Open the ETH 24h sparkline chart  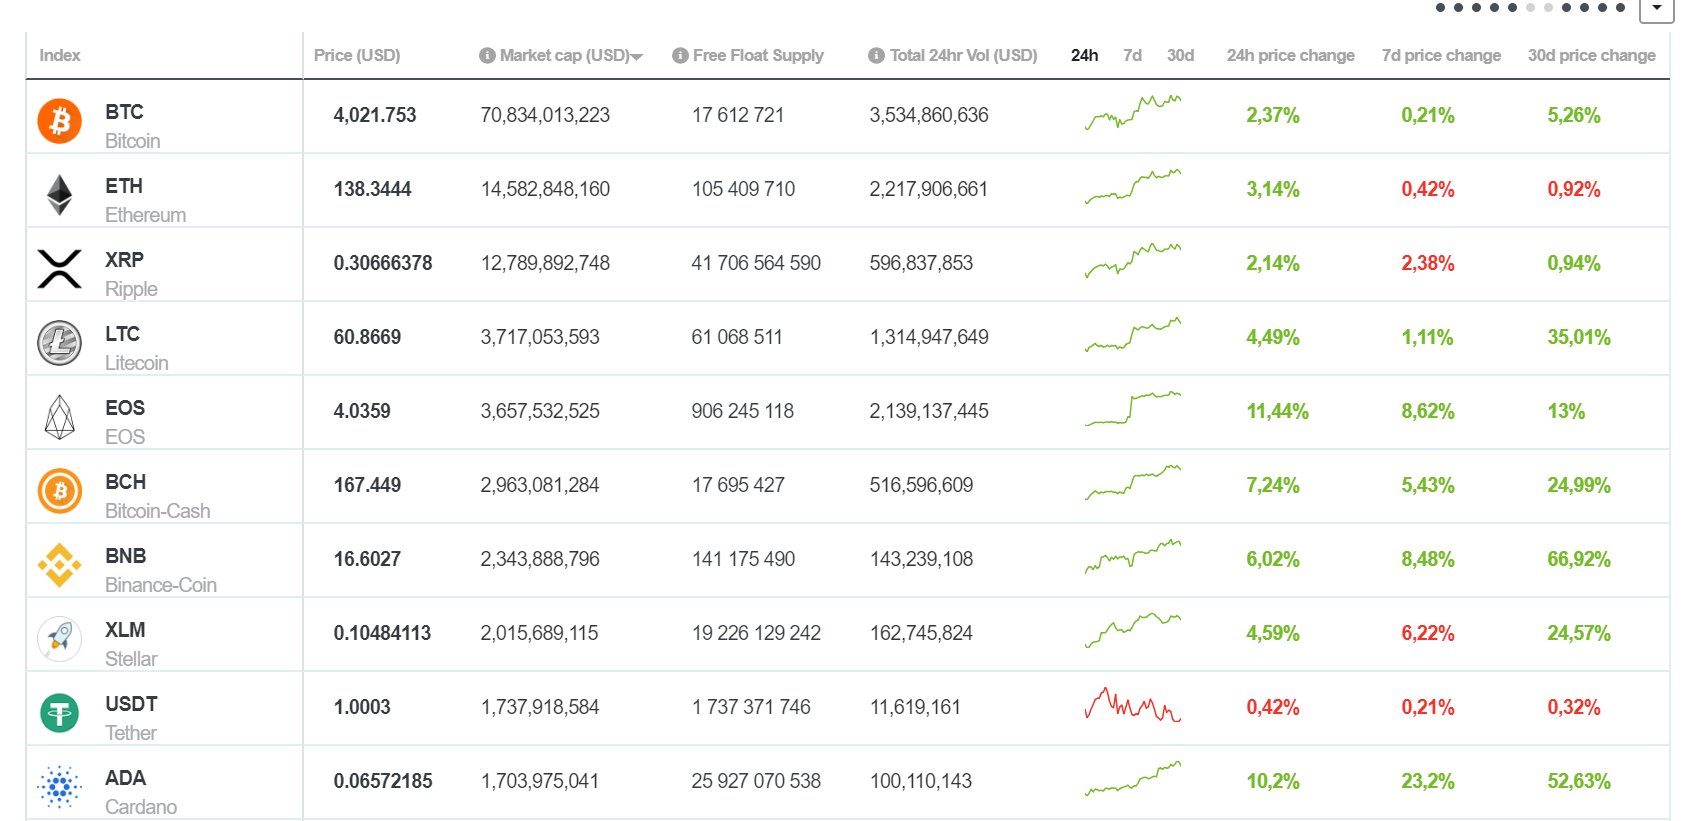pos(1133,187)
